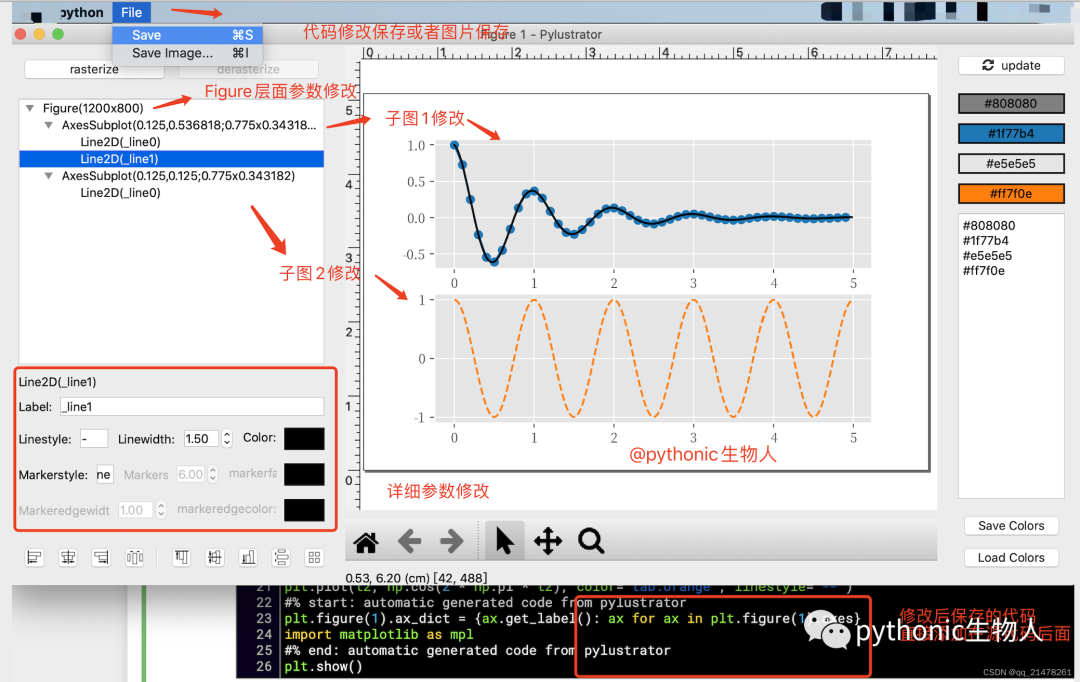The image size is (1080, 682).
Task: Select the highlighted Line2D(_line1) tree row
Action: click(x=172, y=159)
